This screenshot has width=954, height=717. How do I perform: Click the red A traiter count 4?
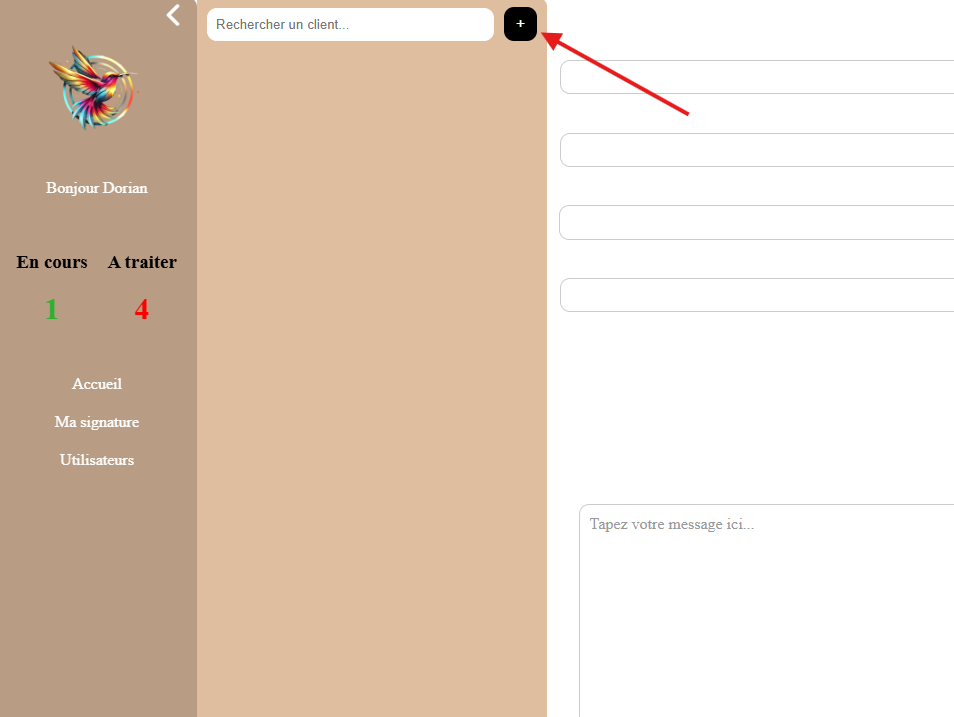click(x=142, y=310)
